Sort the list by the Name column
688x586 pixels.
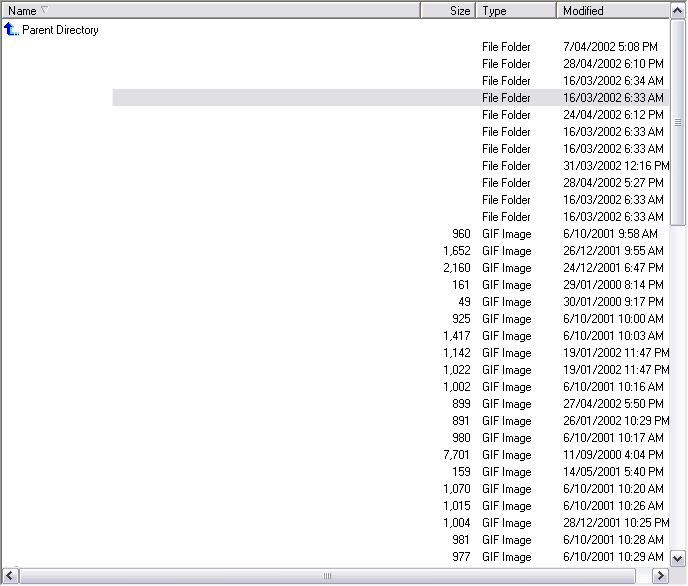point(200,10)
